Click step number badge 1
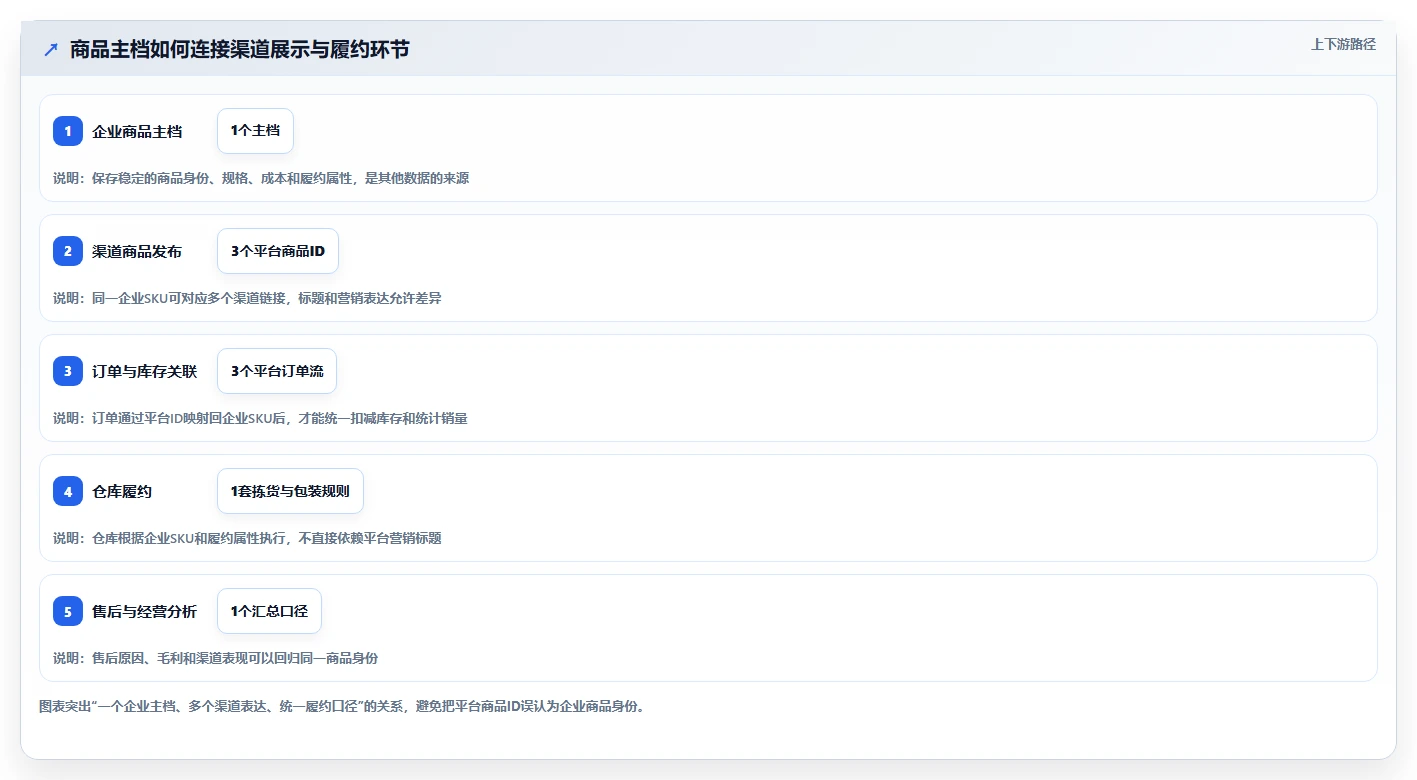The image size is (1417, 780). click(x=68, y=131)
